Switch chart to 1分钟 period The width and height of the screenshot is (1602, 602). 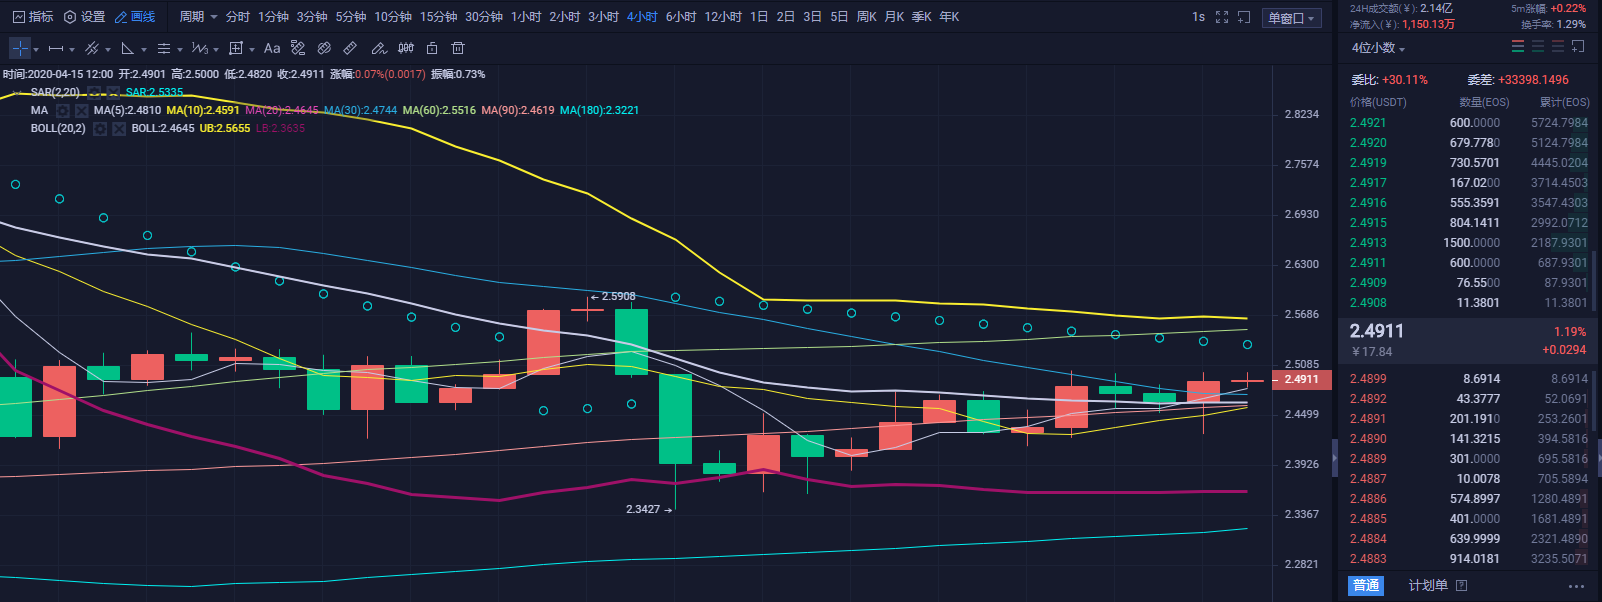273,17
